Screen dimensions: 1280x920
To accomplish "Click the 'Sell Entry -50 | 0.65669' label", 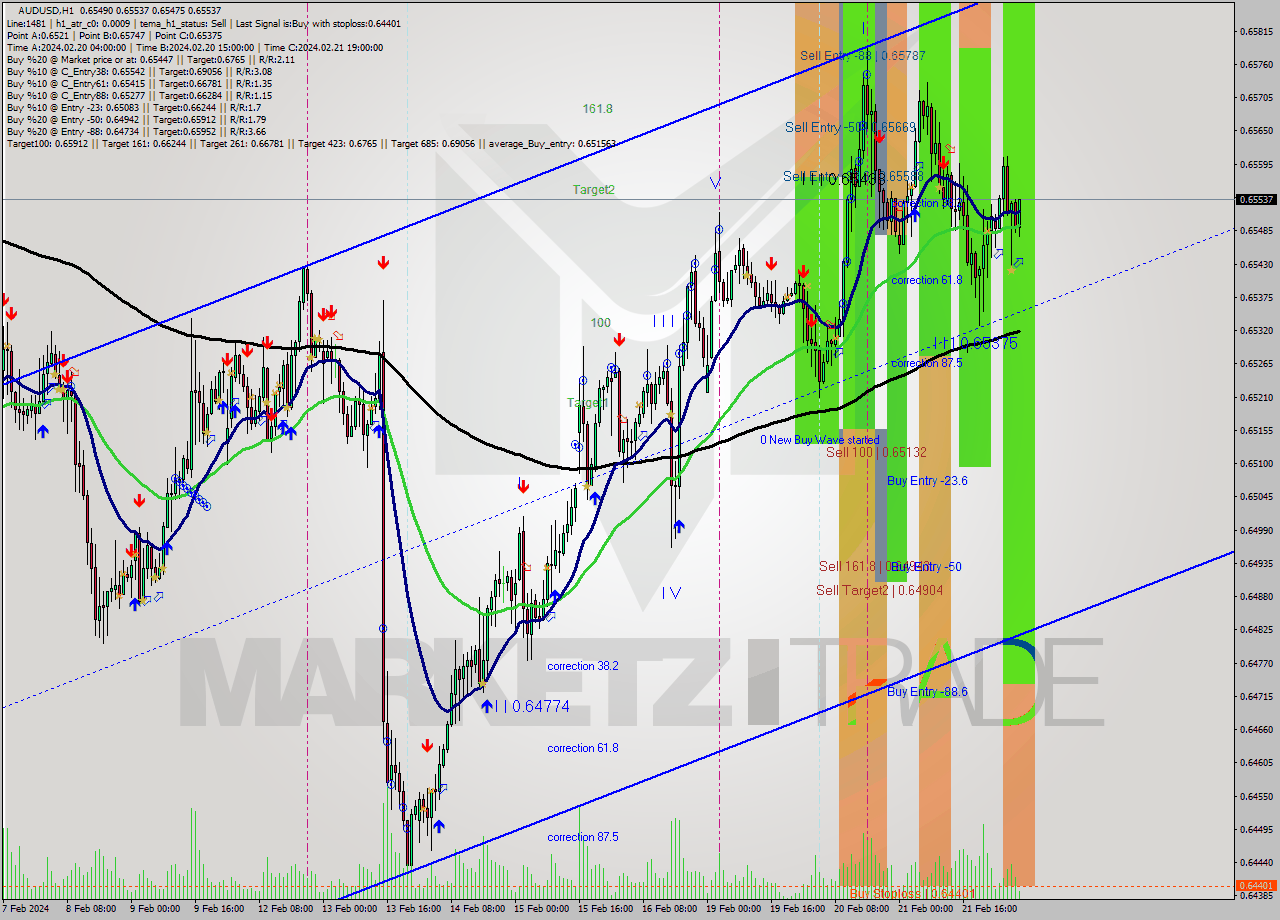I will click(850, 127).
